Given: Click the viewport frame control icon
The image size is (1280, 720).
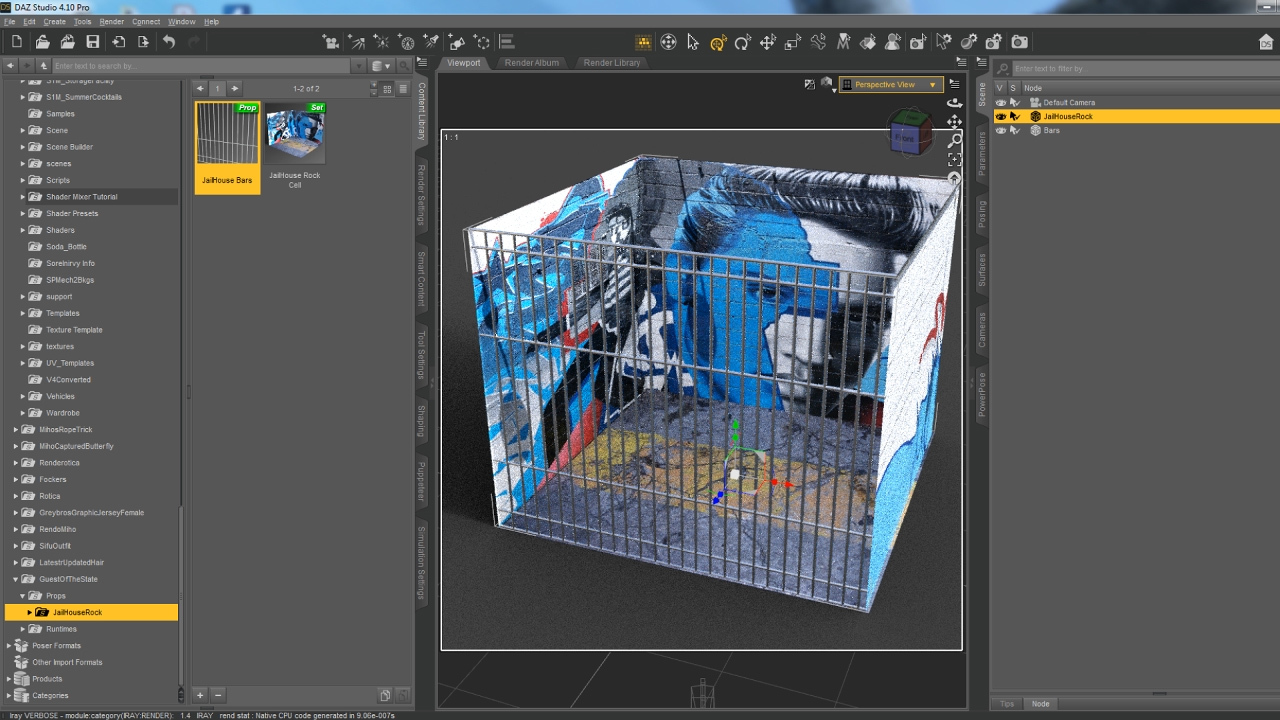Looking at the screenshot, I should (954, 160).
